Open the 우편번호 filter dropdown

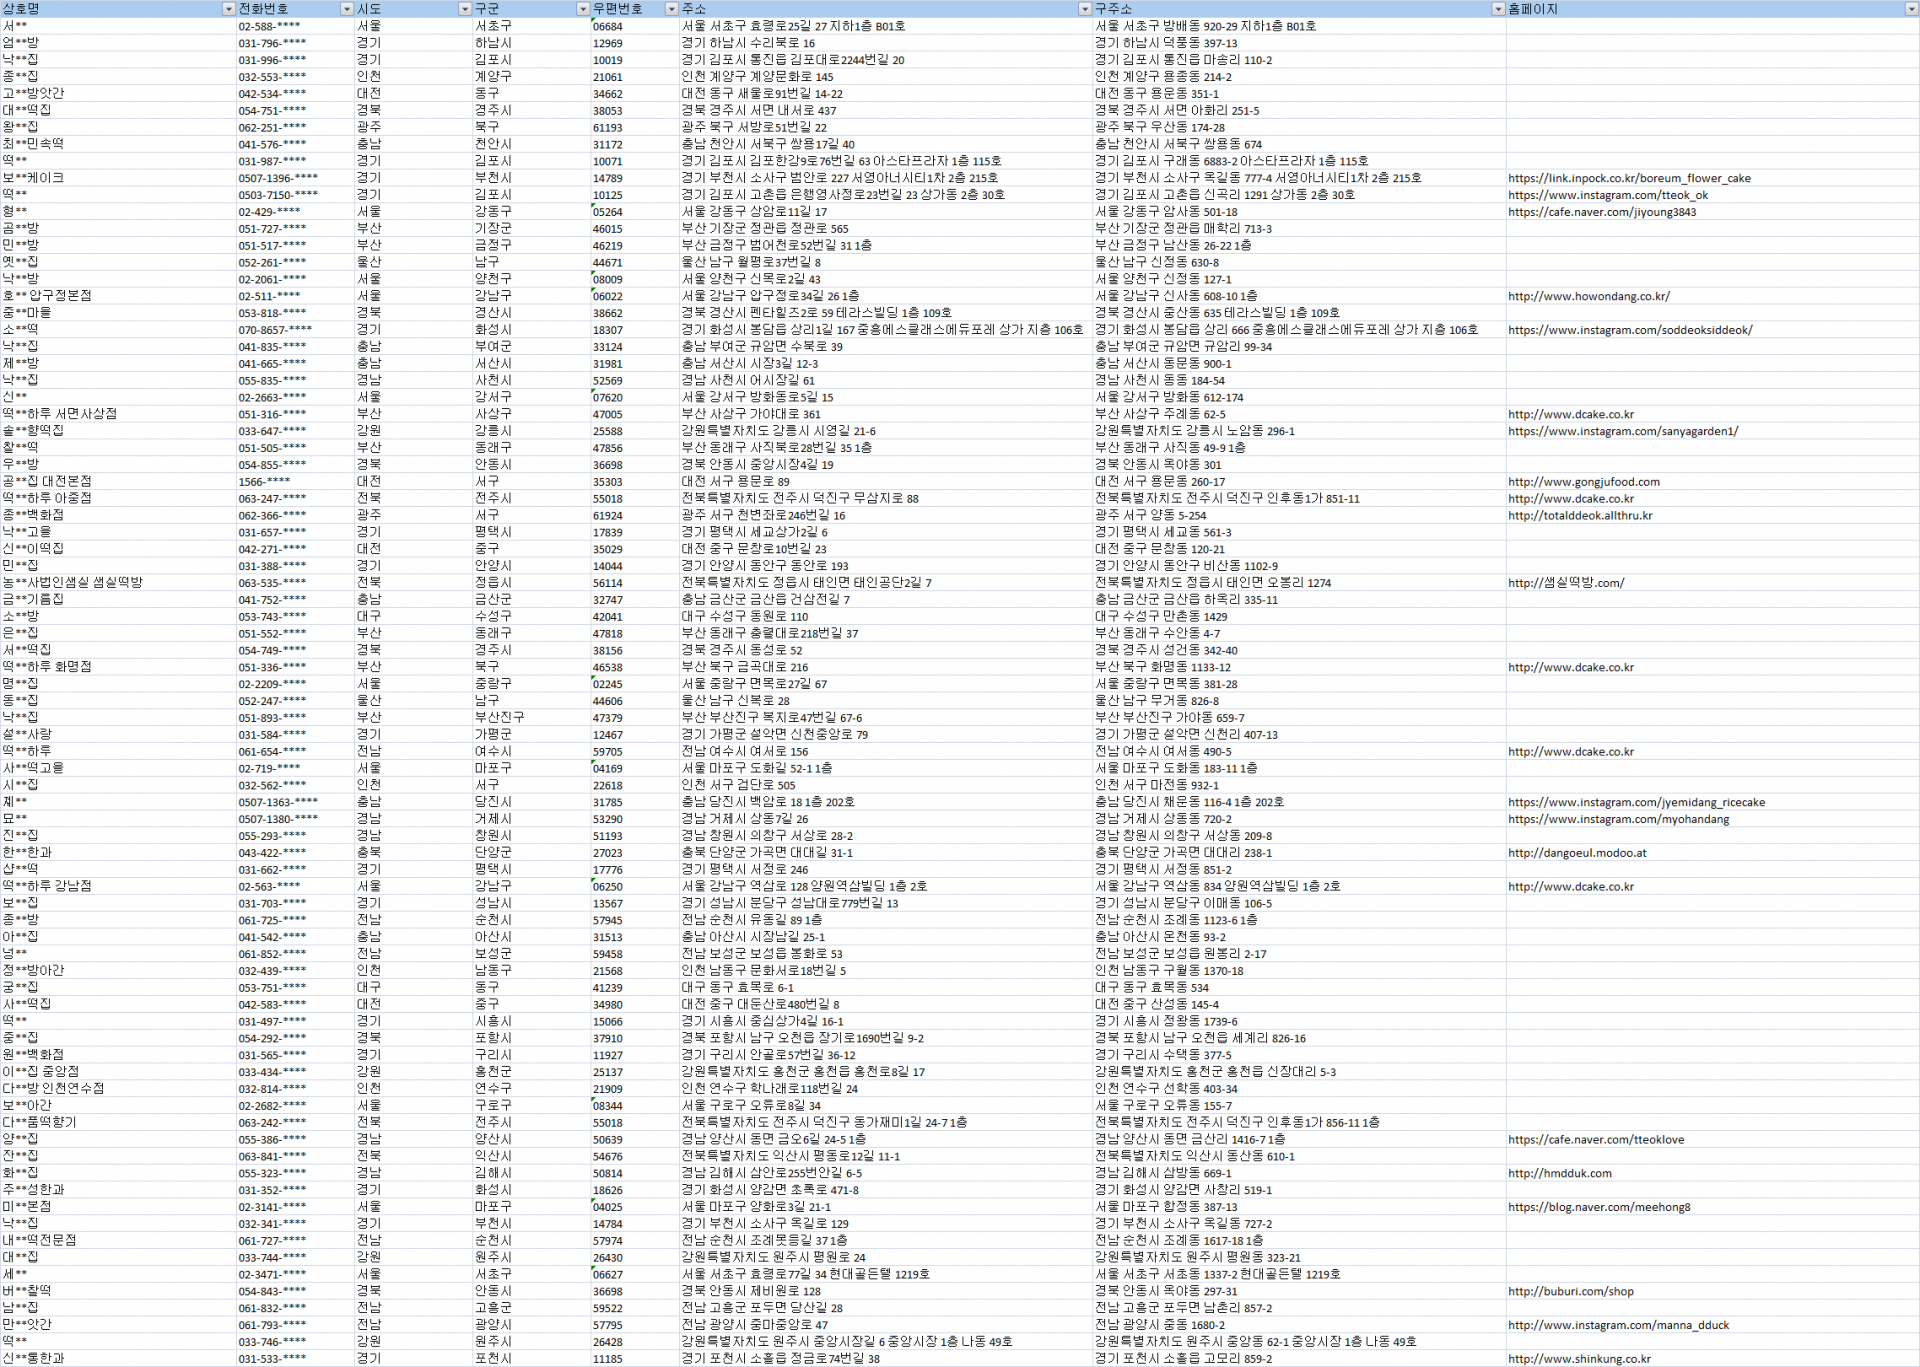point(671,9)
